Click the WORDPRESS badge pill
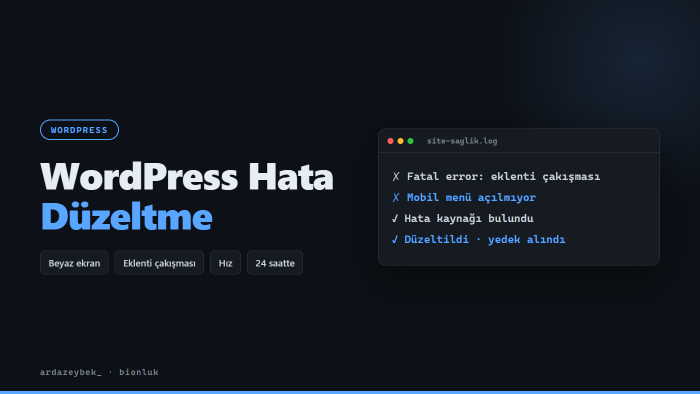The height and width of the screenshot is (394, 700). tap(79, 130)
